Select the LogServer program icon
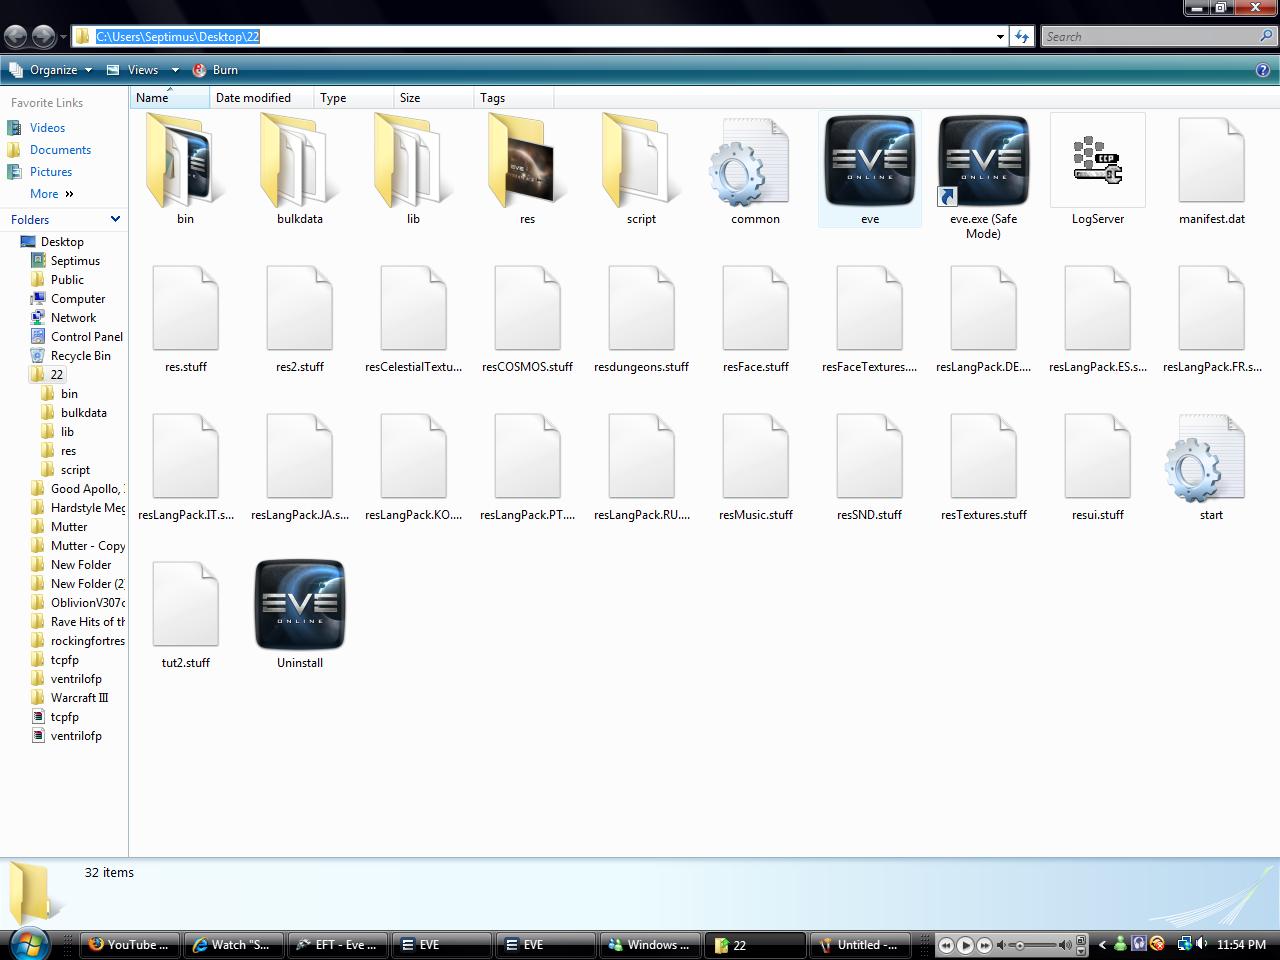1280x960 pixels. coord(1097,162)
